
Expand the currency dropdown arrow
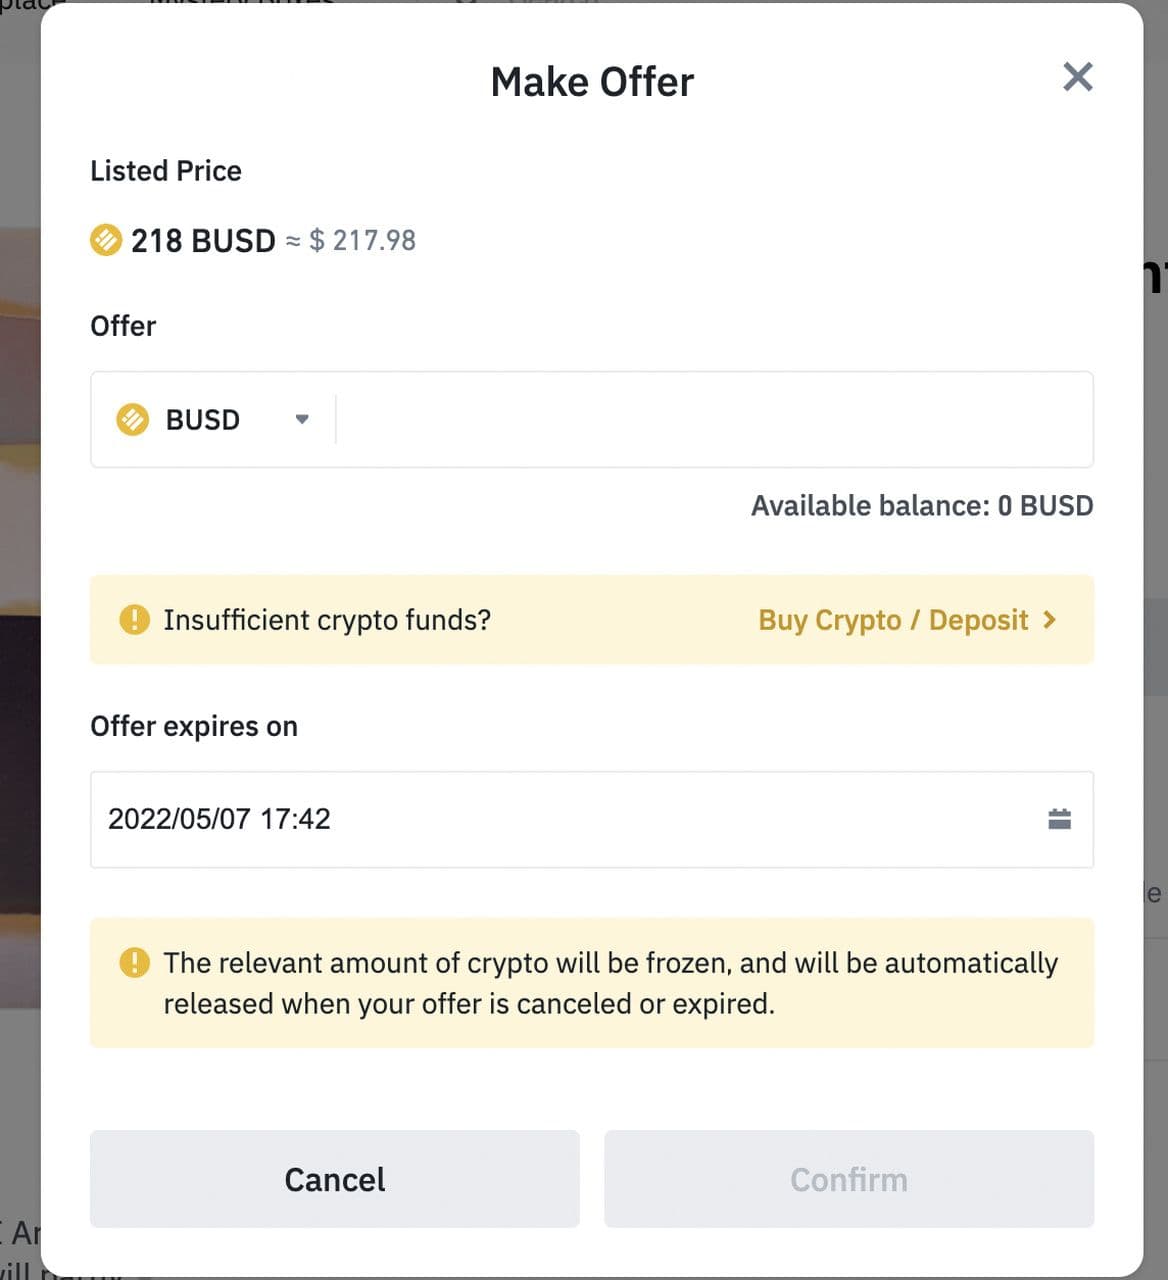point(302,420)
